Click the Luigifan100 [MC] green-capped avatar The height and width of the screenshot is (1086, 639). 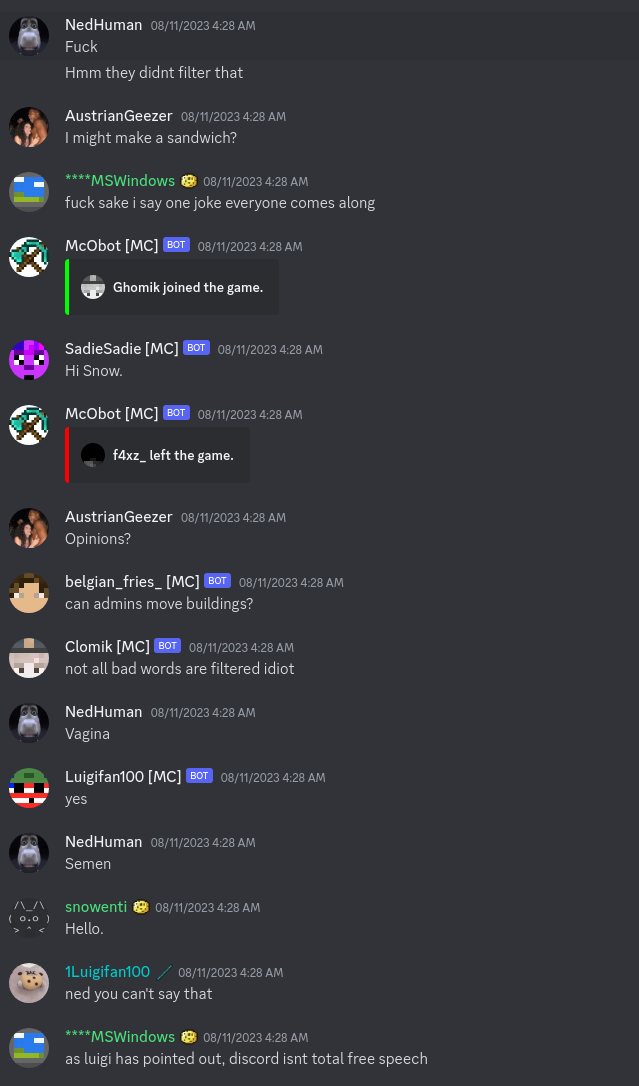click(x=29, y=788)
